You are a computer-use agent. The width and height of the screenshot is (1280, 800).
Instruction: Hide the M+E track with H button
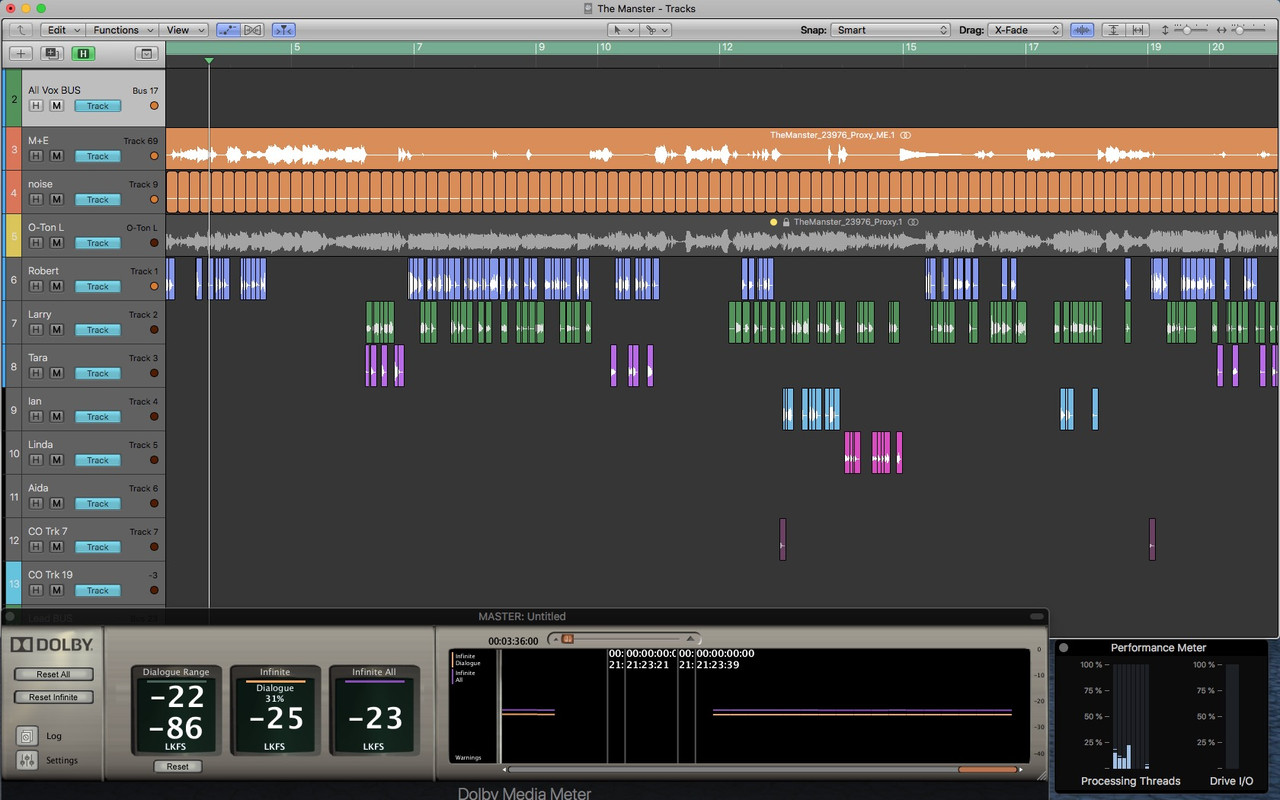36,156
